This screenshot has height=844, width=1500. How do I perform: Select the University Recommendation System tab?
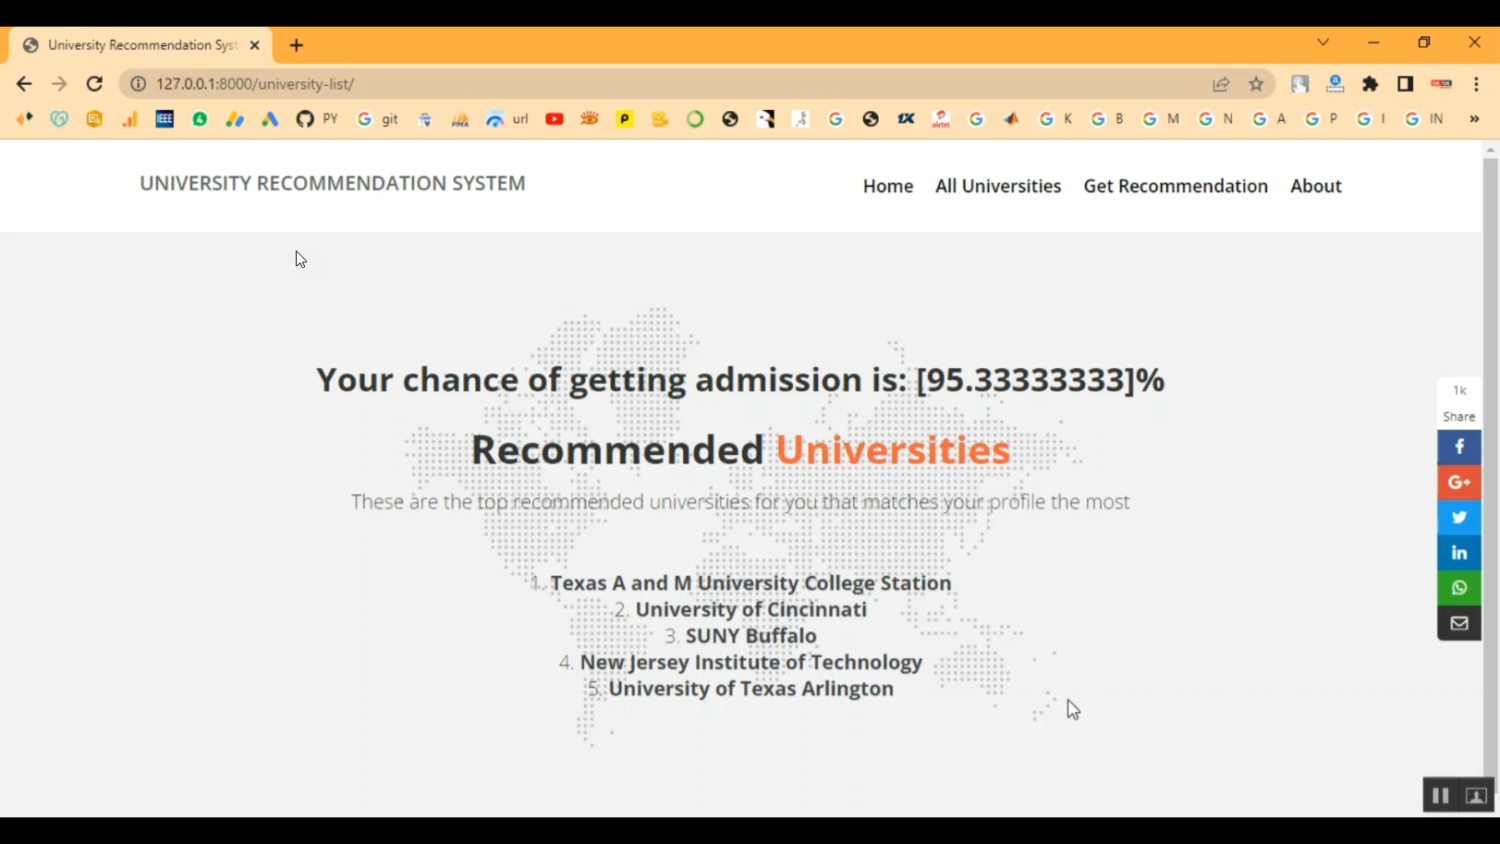click(140, 45)
